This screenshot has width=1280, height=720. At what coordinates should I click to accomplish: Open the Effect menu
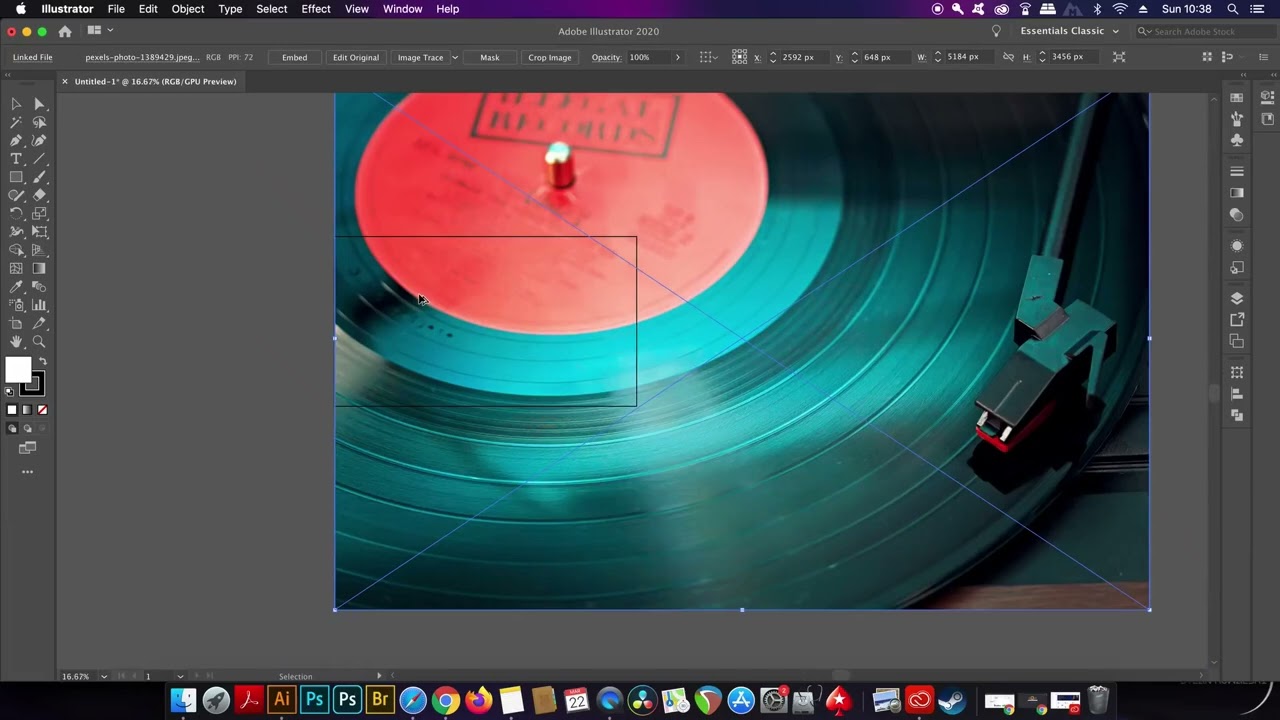tap(316, 9)
